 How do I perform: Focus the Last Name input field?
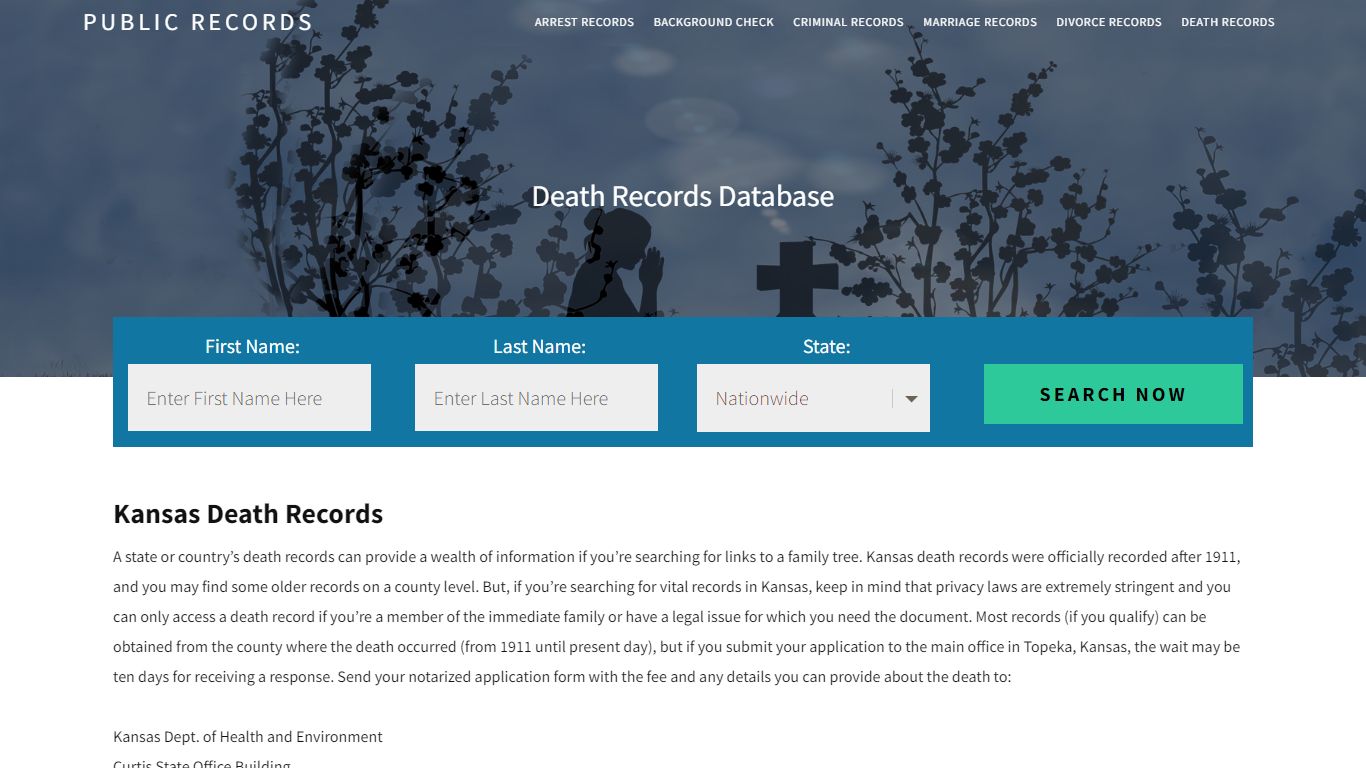pos(536,398)
